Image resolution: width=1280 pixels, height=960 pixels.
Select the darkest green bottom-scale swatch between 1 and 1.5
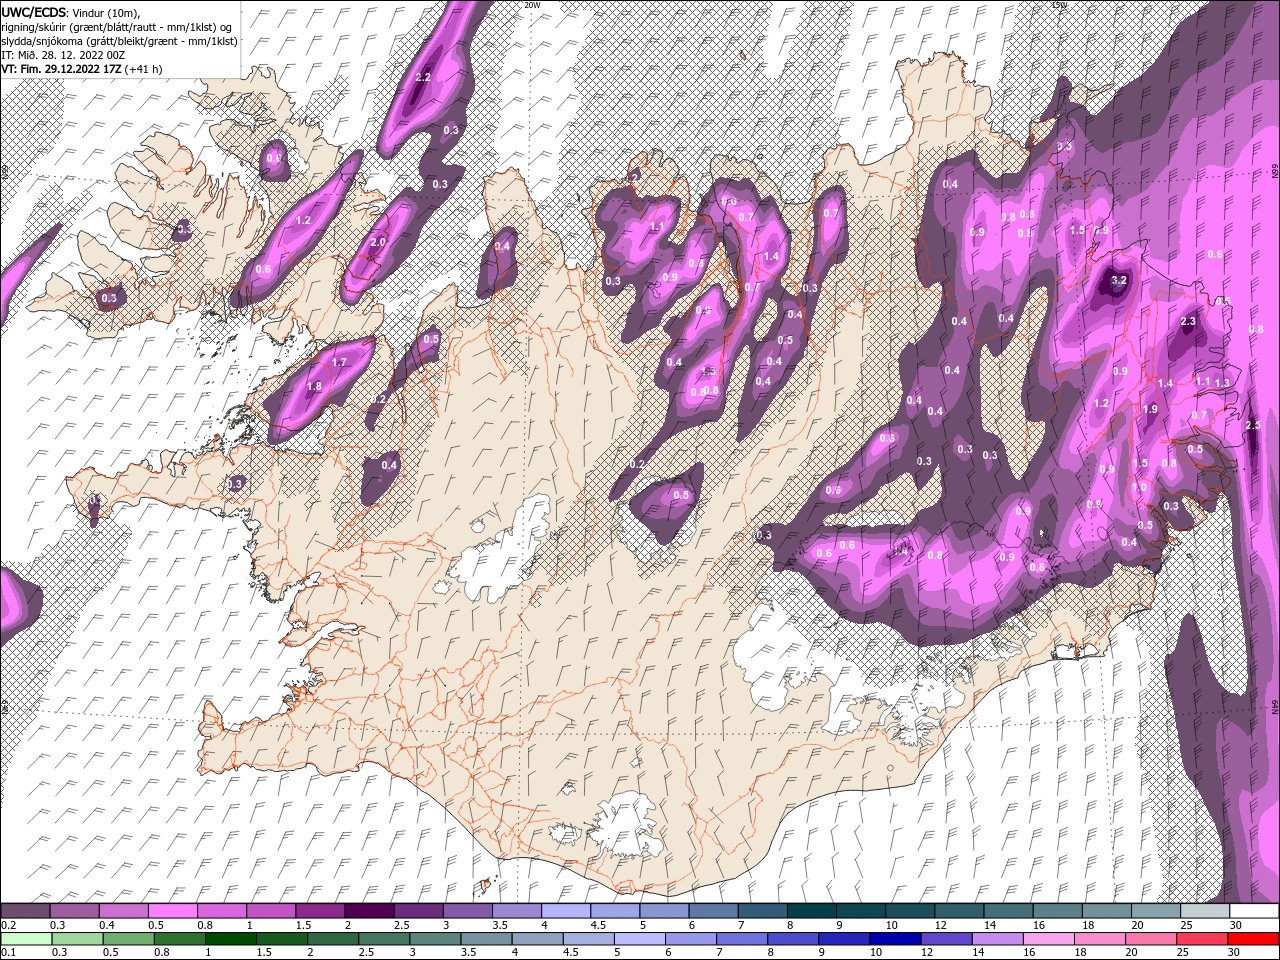pyautogui.click(x=230, y=939)
